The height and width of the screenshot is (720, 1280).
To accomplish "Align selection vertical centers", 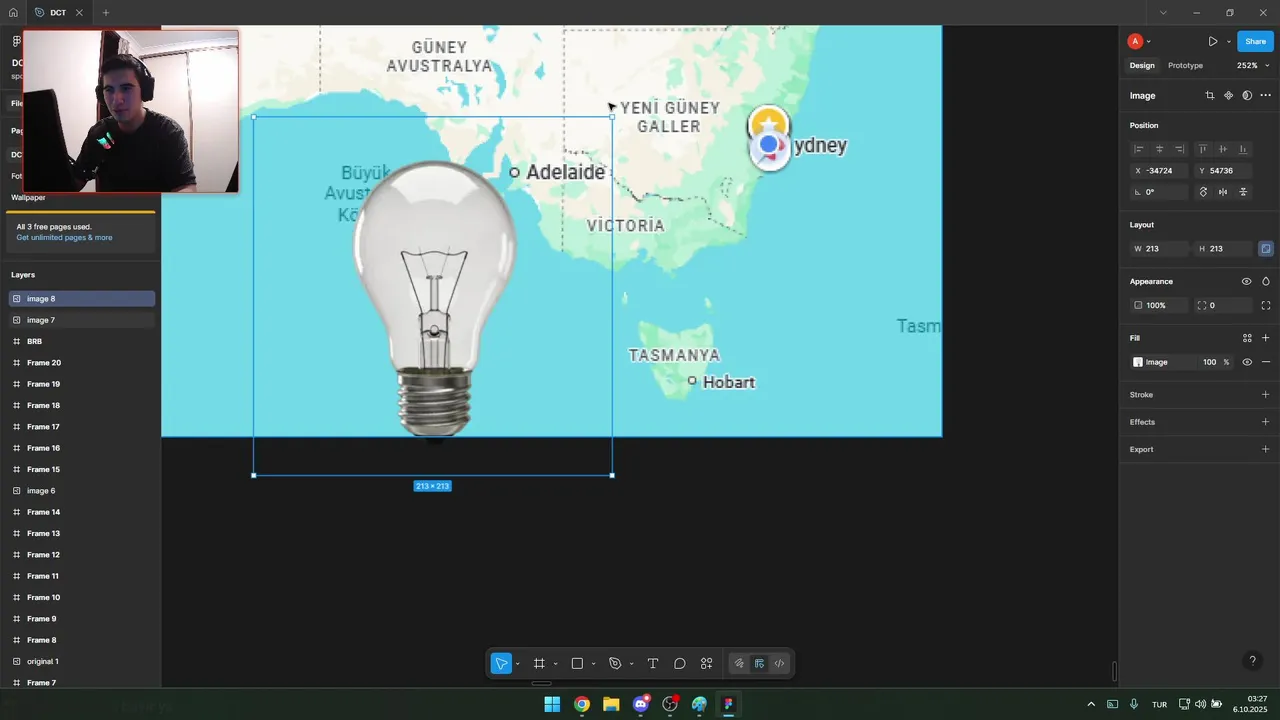I will (1223, 149).
